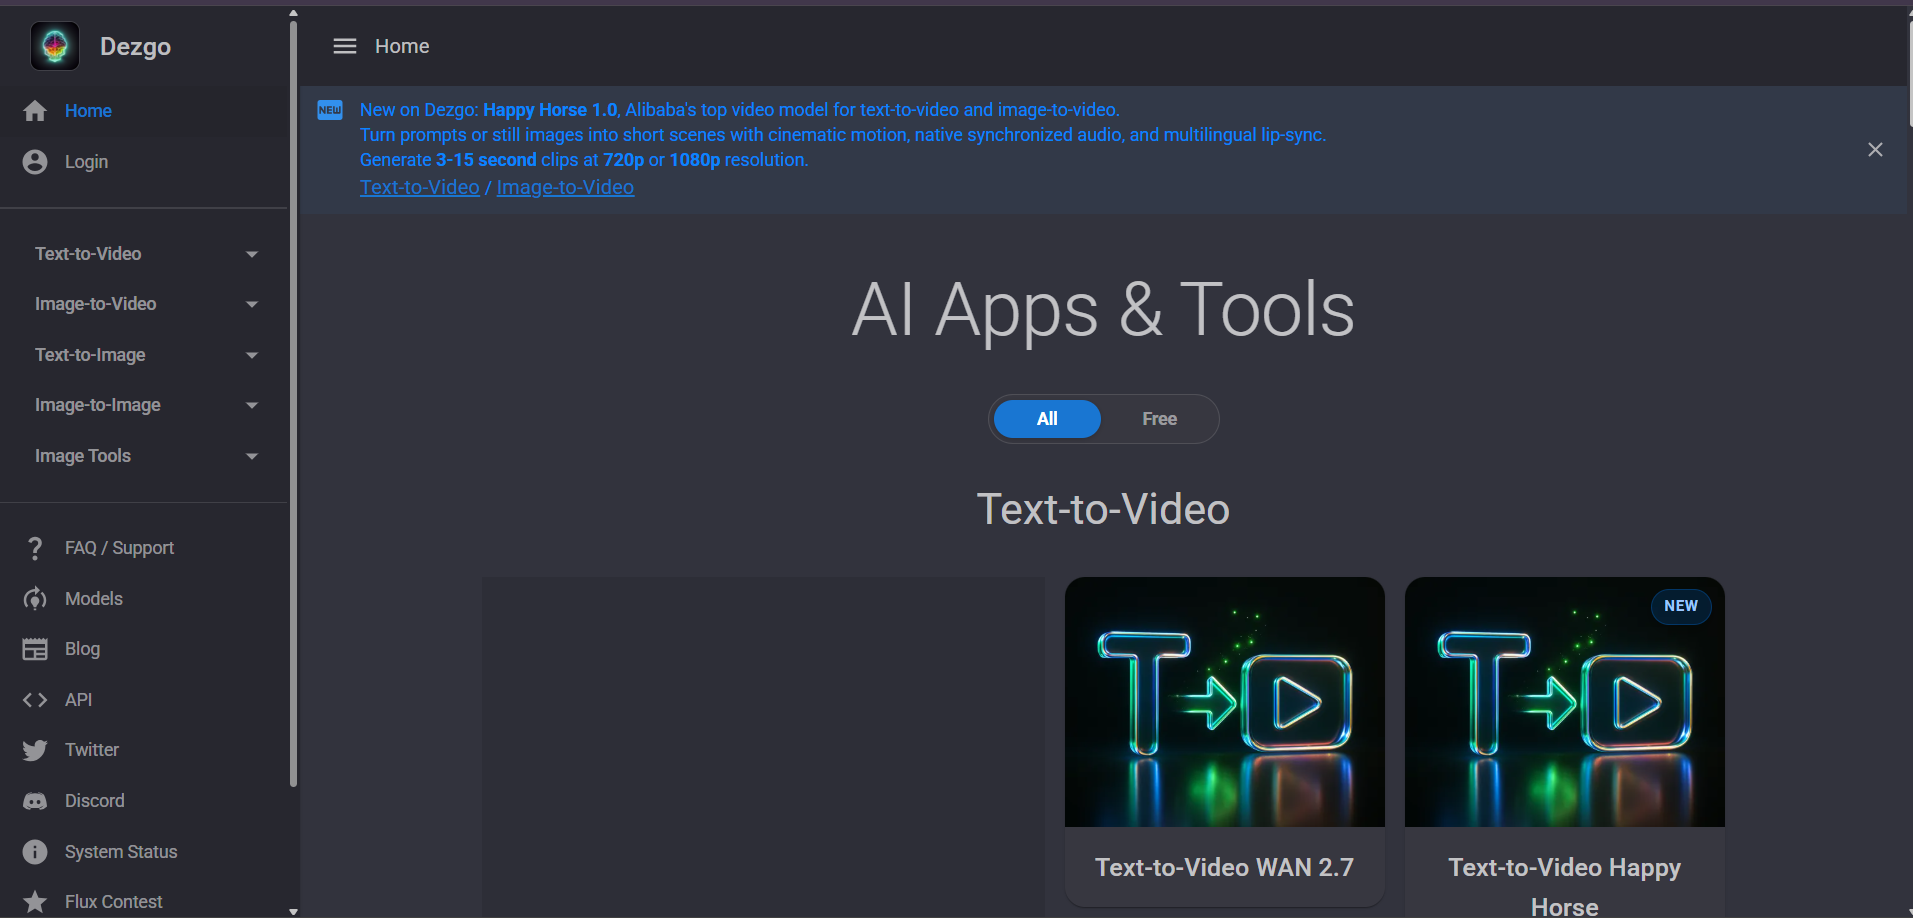This screenshot has width=1913, height=918.
Task: Open the Flux Contest page
Action: [113, 902]
